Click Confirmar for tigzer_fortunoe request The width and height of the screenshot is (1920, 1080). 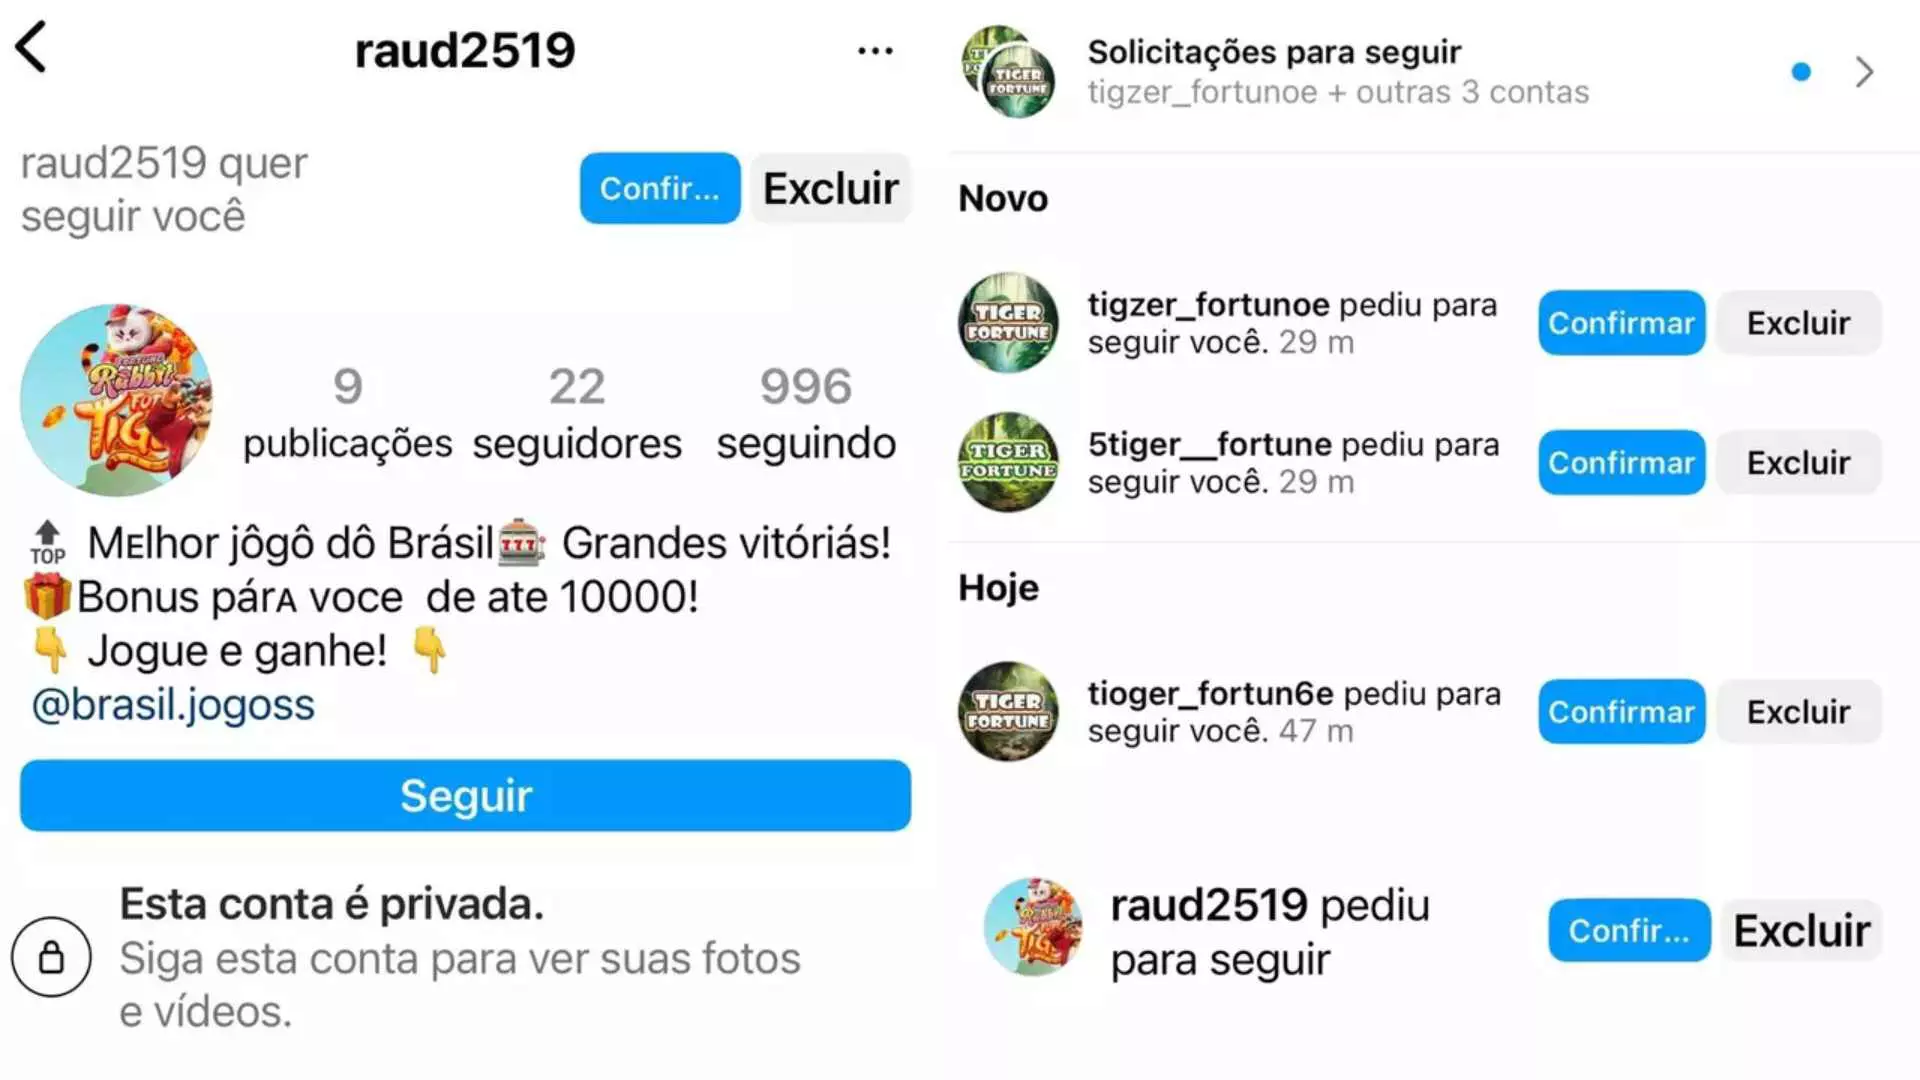point(1621,323)
